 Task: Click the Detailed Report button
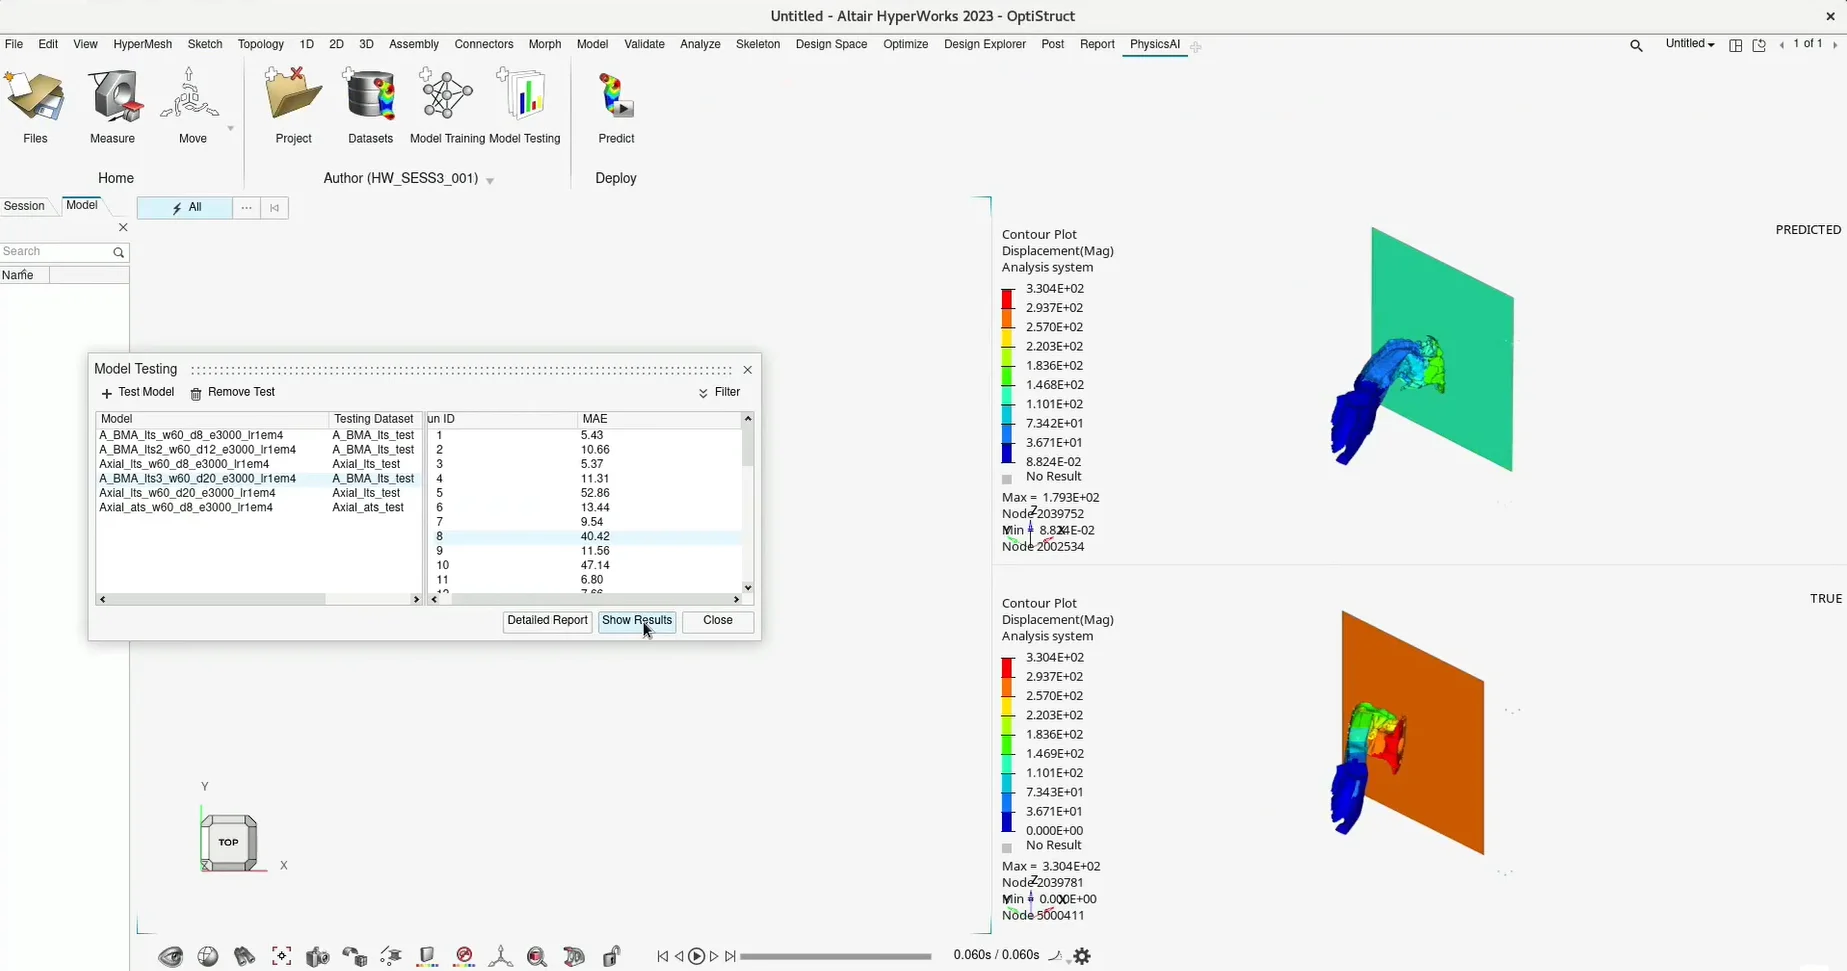point(547,621)
